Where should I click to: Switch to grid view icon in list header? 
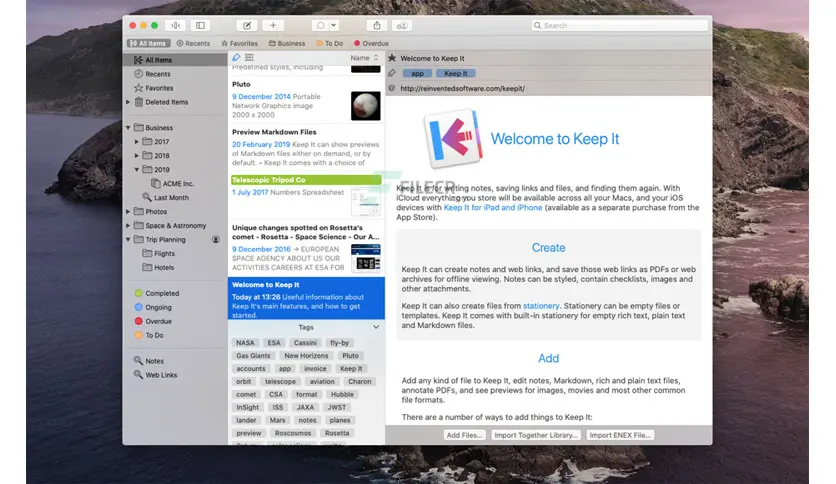[249, 58]
